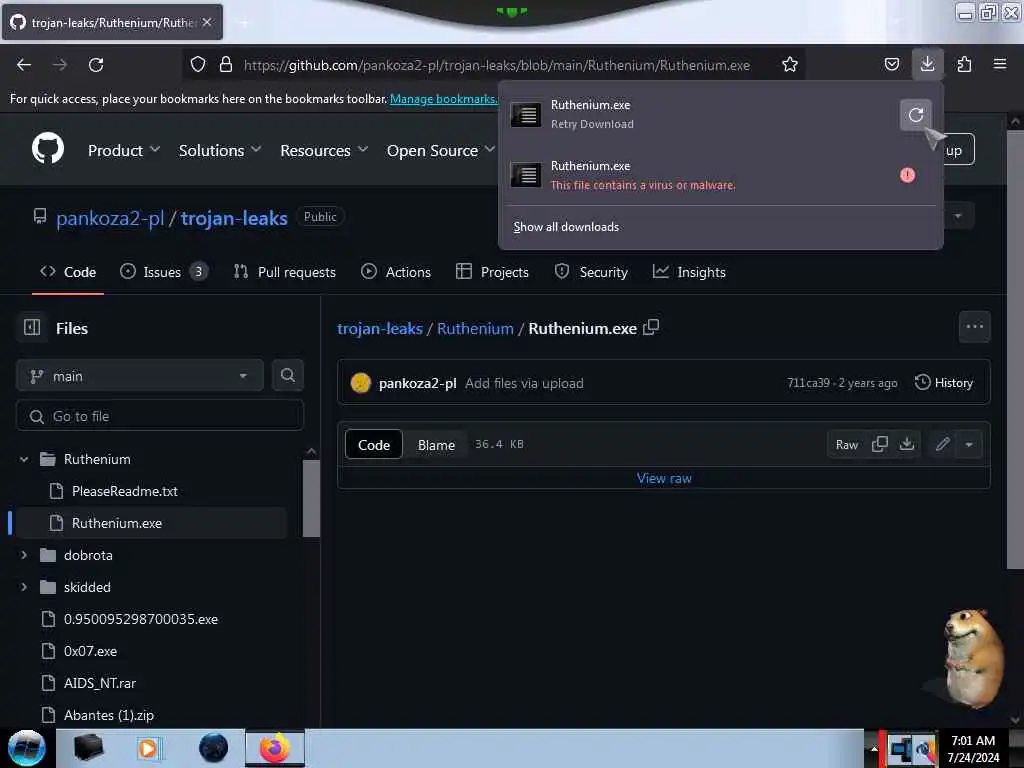Viewport: 1024px width, 768px height.
Task: Open 0.950095298700035.exe file
Action: pos(140,619)
